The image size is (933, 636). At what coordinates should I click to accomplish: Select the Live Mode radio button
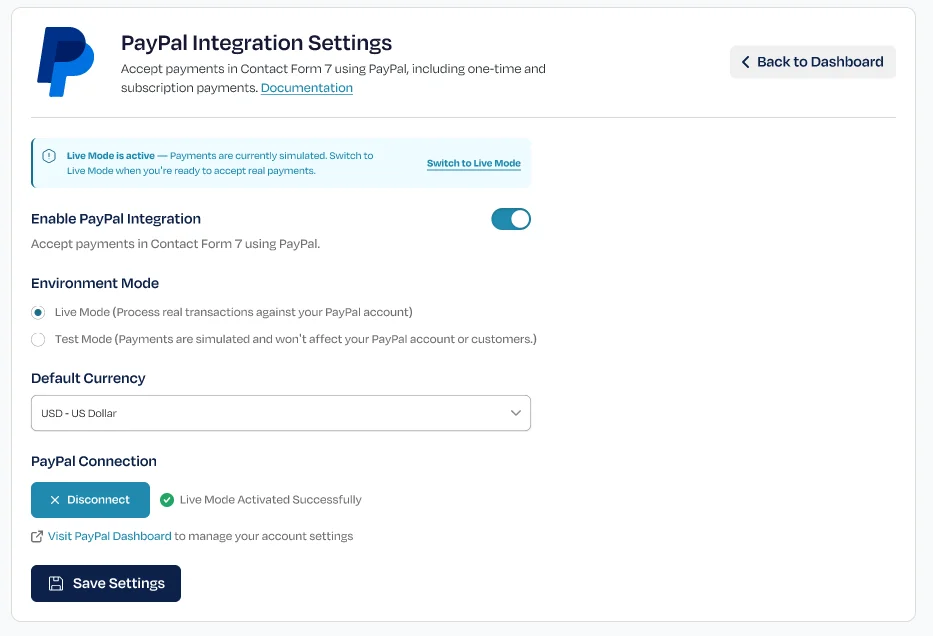[x=38, y=312]
